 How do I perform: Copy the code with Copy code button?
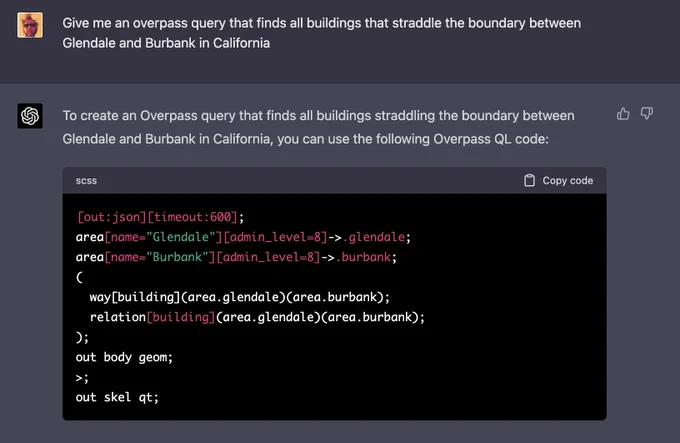coord(559,180)
